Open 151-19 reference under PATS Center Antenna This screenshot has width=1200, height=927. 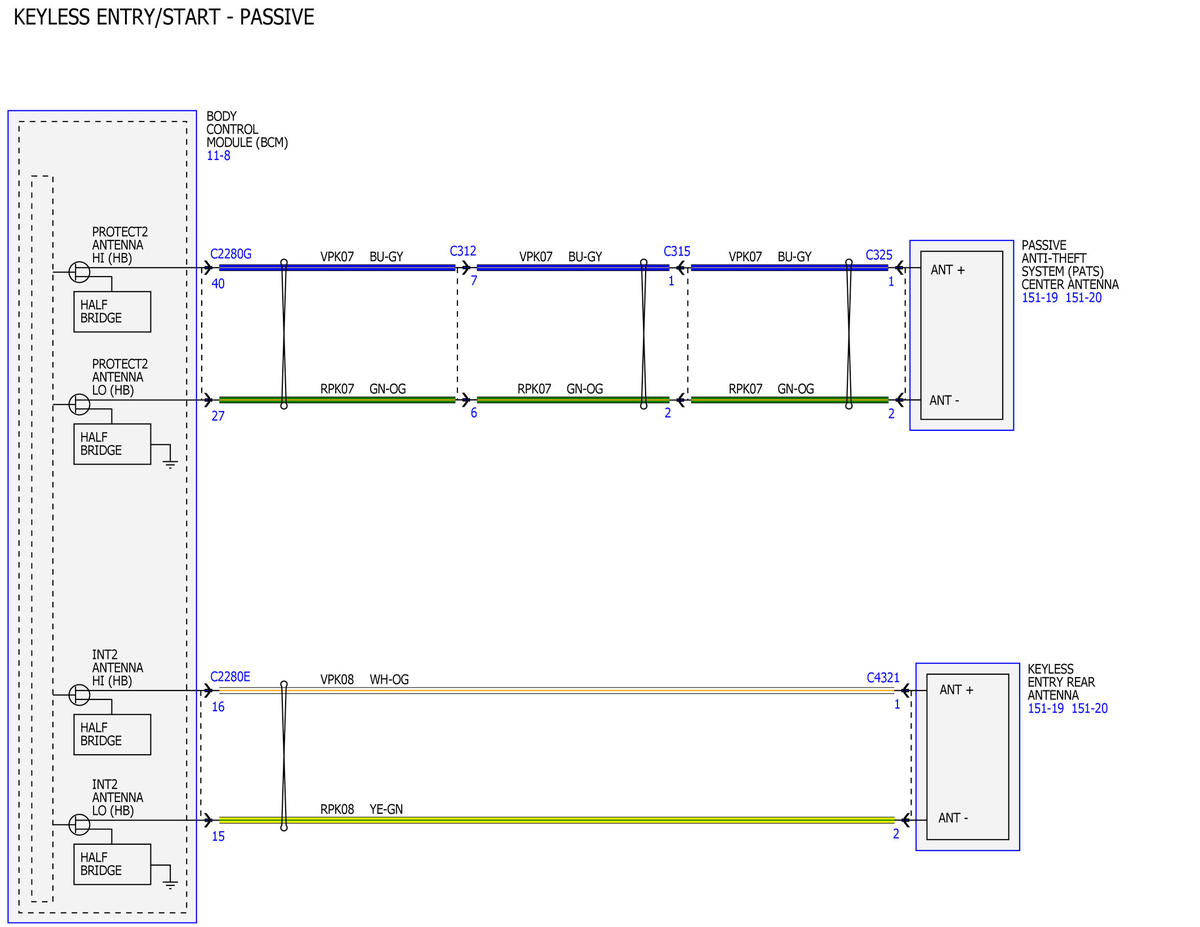(x=1040, y=298)
